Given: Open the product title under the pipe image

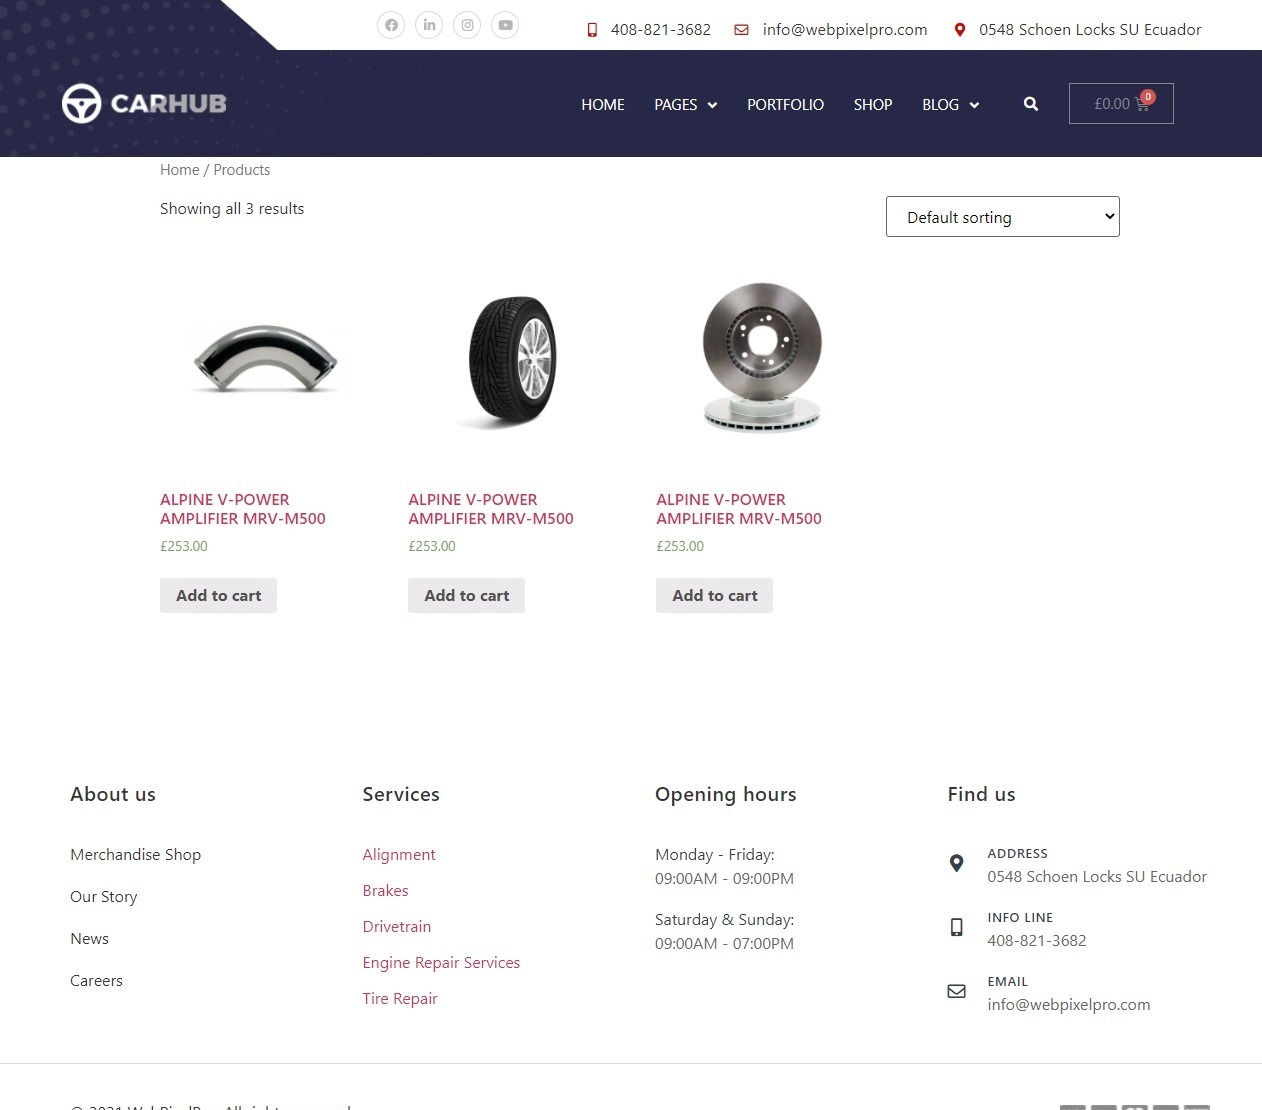Looking at the screenshot, I should (x=243, y=509).
